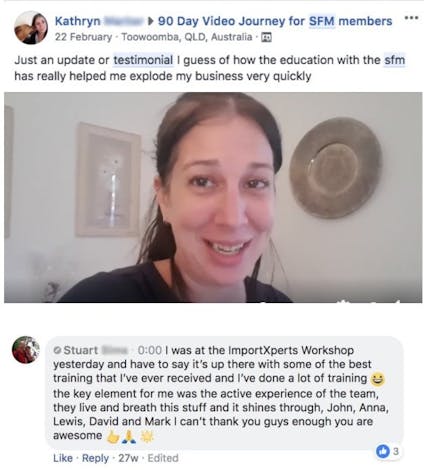Open Stuart's profile picture
Screen dimensions: 424x470
point(26,350)
